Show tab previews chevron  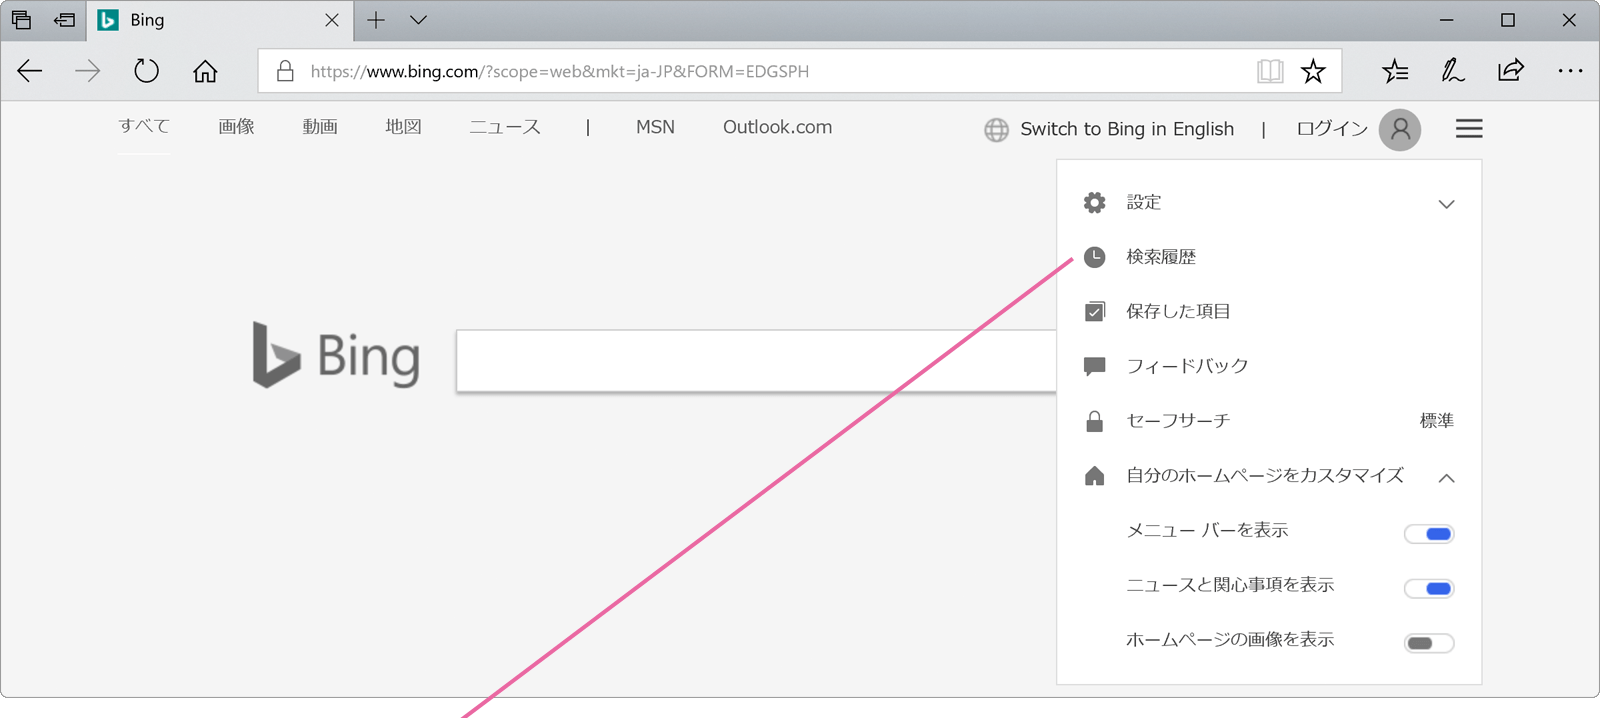419,20
